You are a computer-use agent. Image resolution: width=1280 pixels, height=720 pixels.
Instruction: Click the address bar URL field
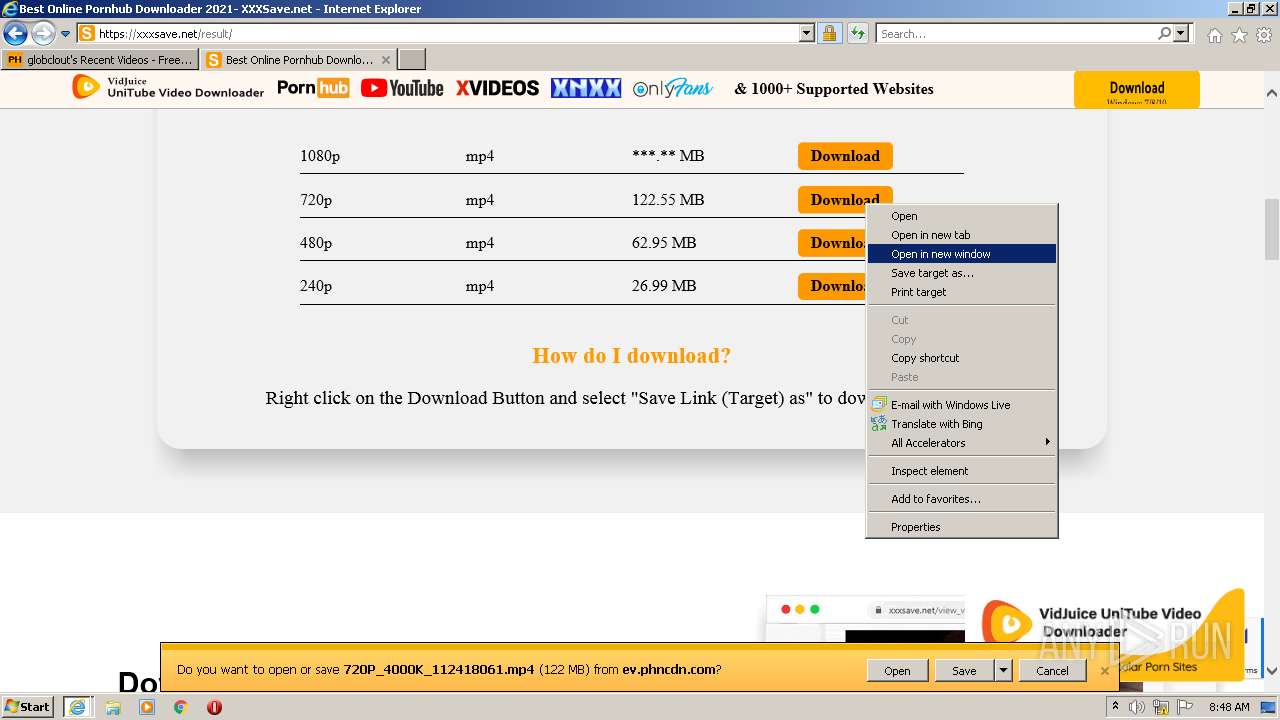pos(447,33)
